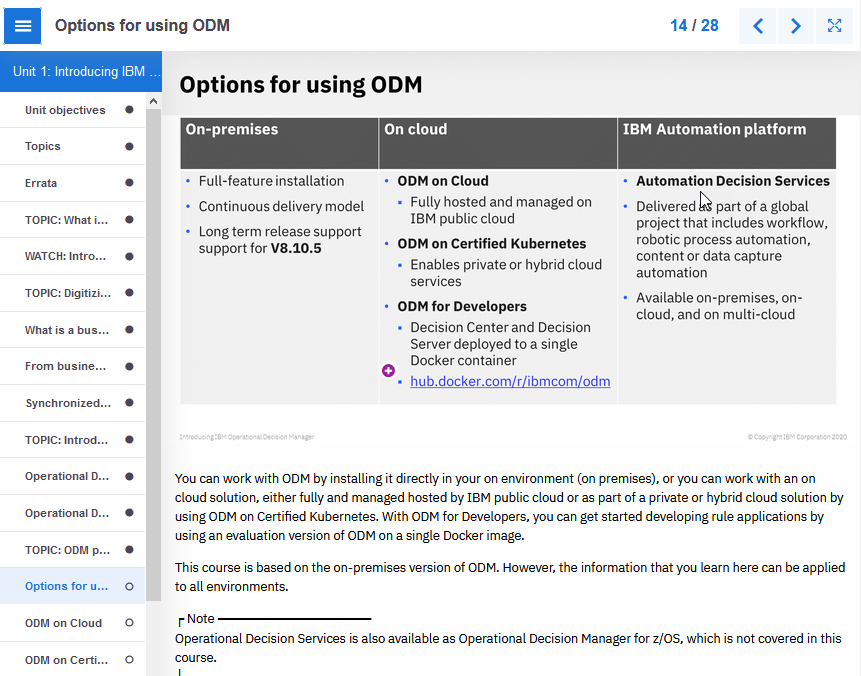Open From busine... sidebar item

point(72,366)
